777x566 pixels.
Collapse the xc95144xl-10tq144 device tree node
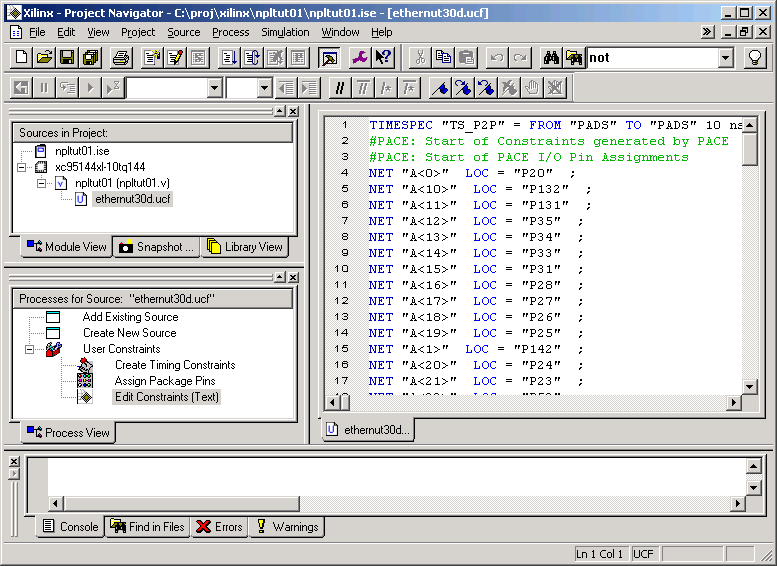22,167
